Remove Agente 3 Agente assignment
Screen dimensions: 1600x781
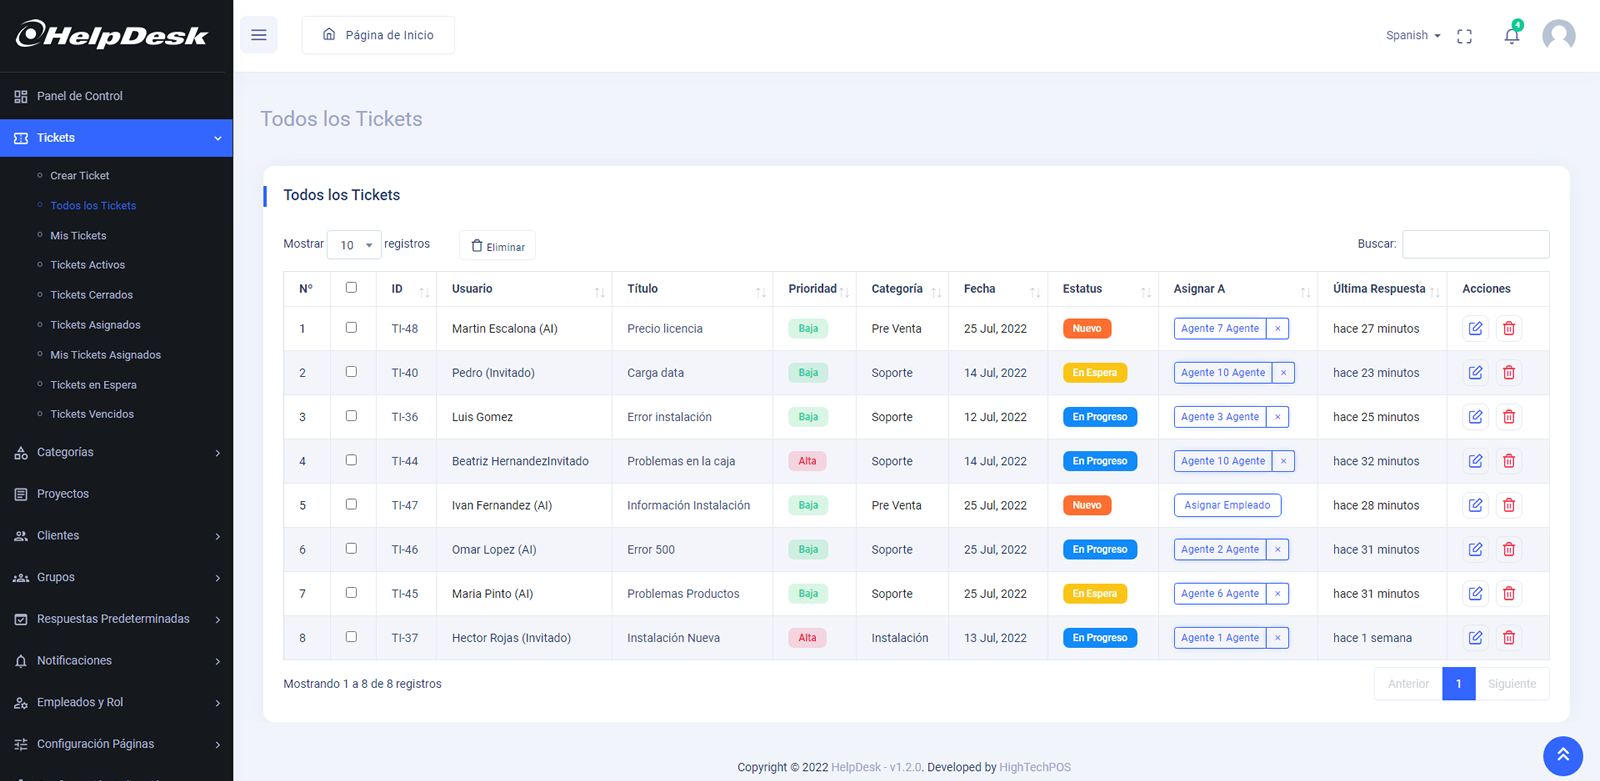pyautogui.click(x=1277, y=417)
